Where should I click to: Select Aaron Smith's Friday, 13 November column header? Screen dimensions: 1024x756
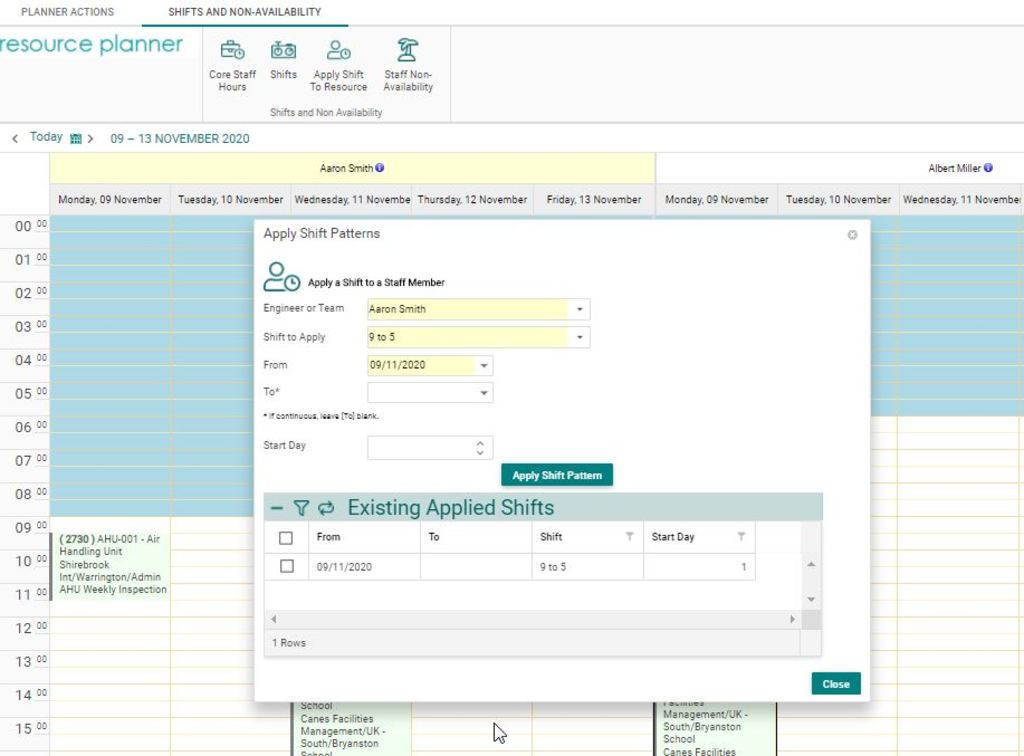594,200
